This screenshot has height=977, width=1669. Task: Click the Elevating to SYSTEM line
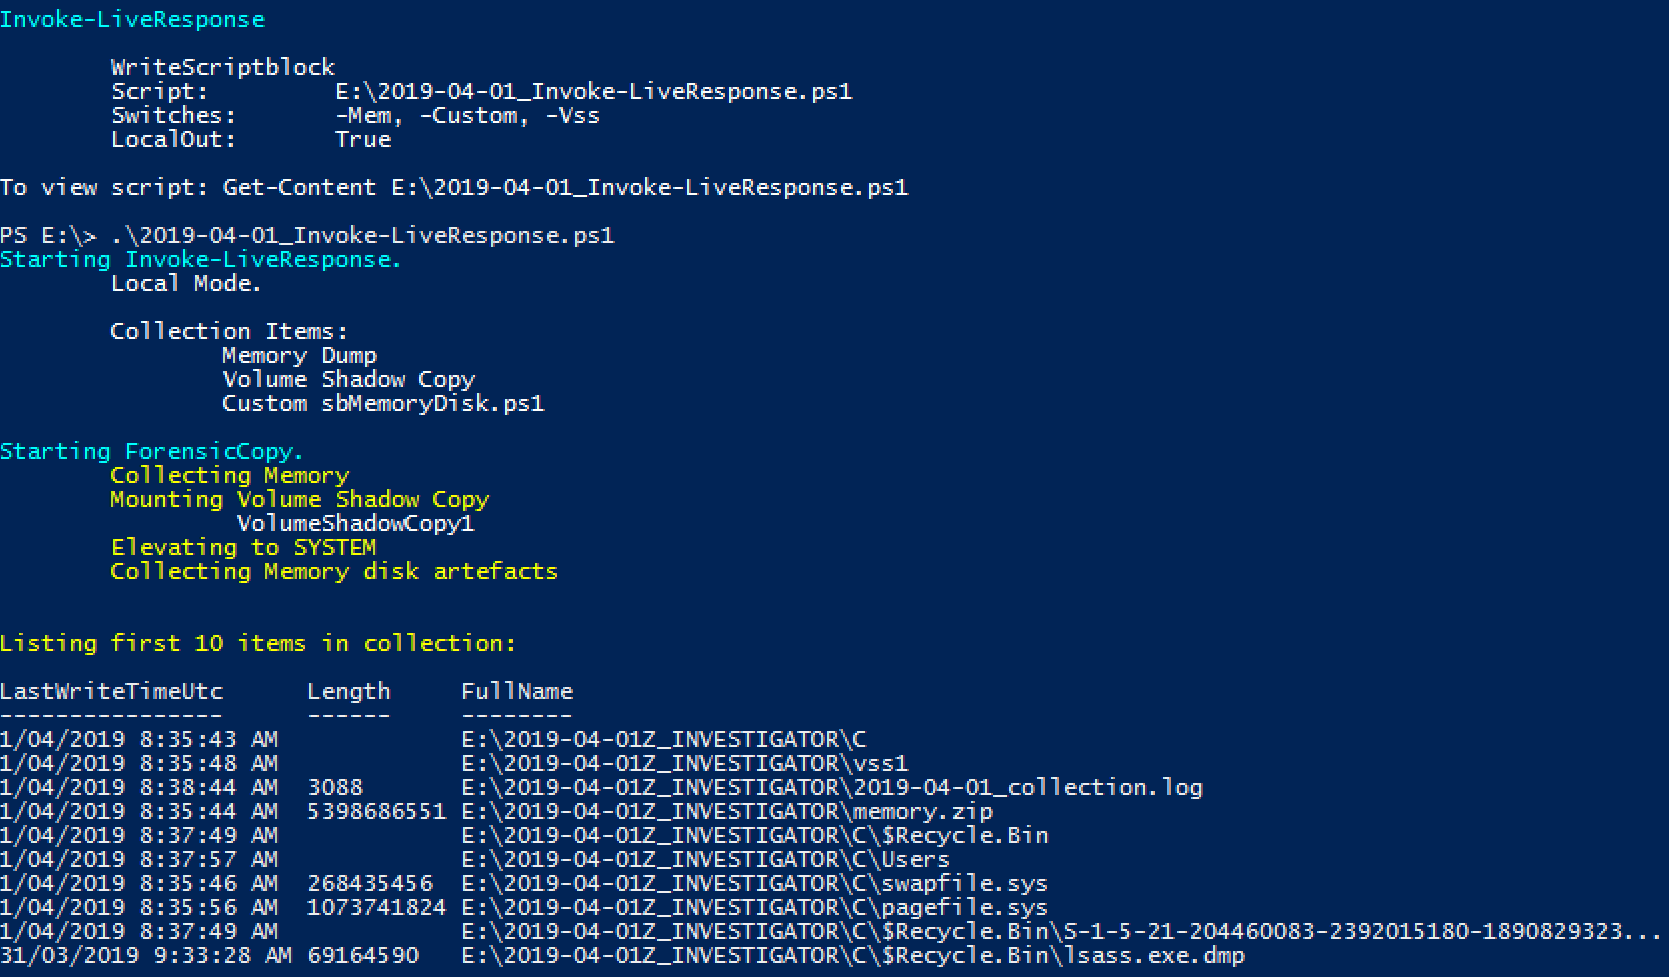tap(243, 547)
